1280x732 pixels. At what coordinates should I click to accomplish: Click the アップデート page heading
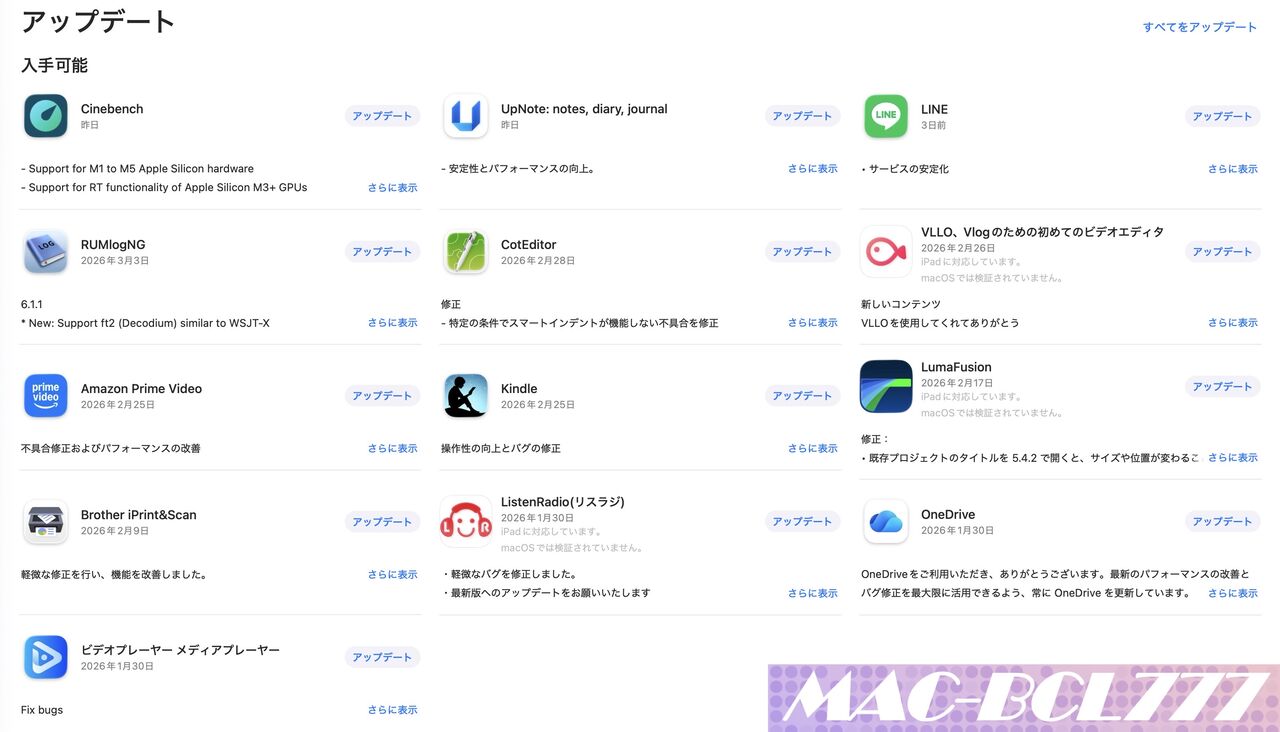pos(98,21)
